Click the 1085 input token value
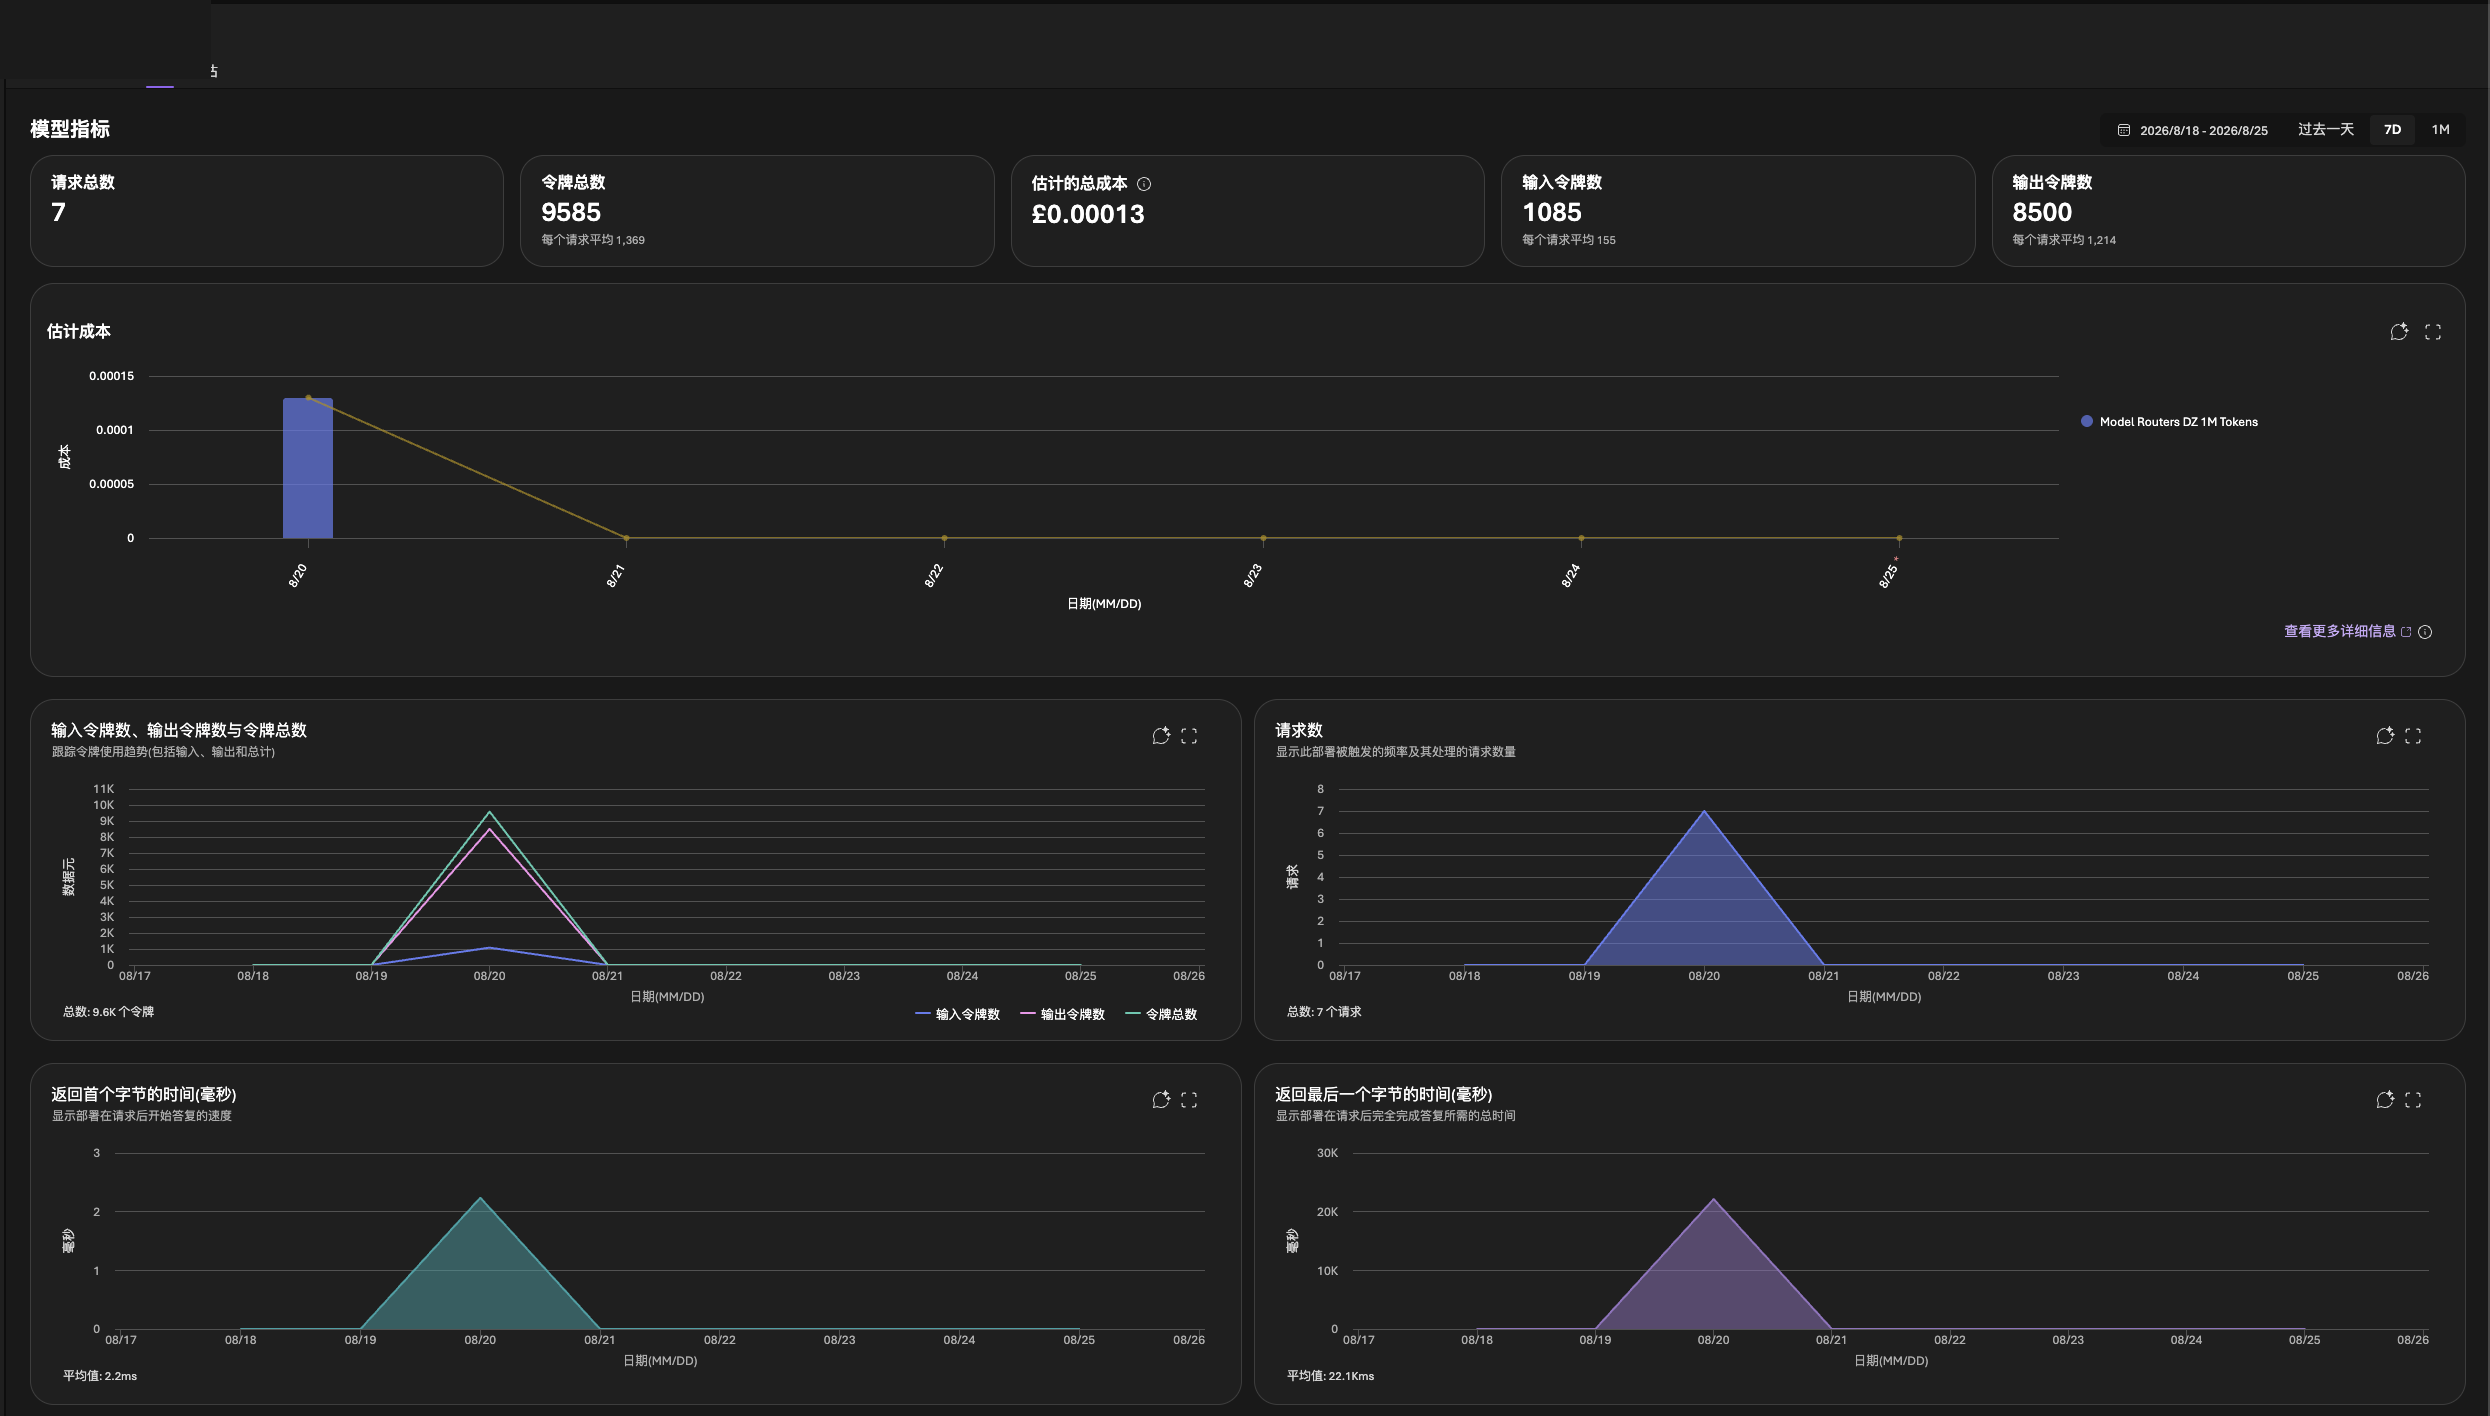Viewport: 2490px width, 1416px height. tap(1552, 213)
